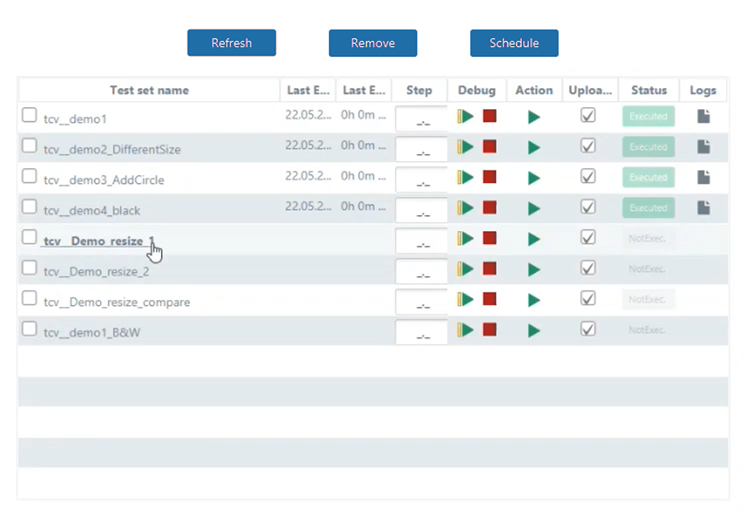Start debug play for tcv__Demo_resize_2
Image resolution: width=744 pixels, height=513 pixels.
click(x=466, y=269)
